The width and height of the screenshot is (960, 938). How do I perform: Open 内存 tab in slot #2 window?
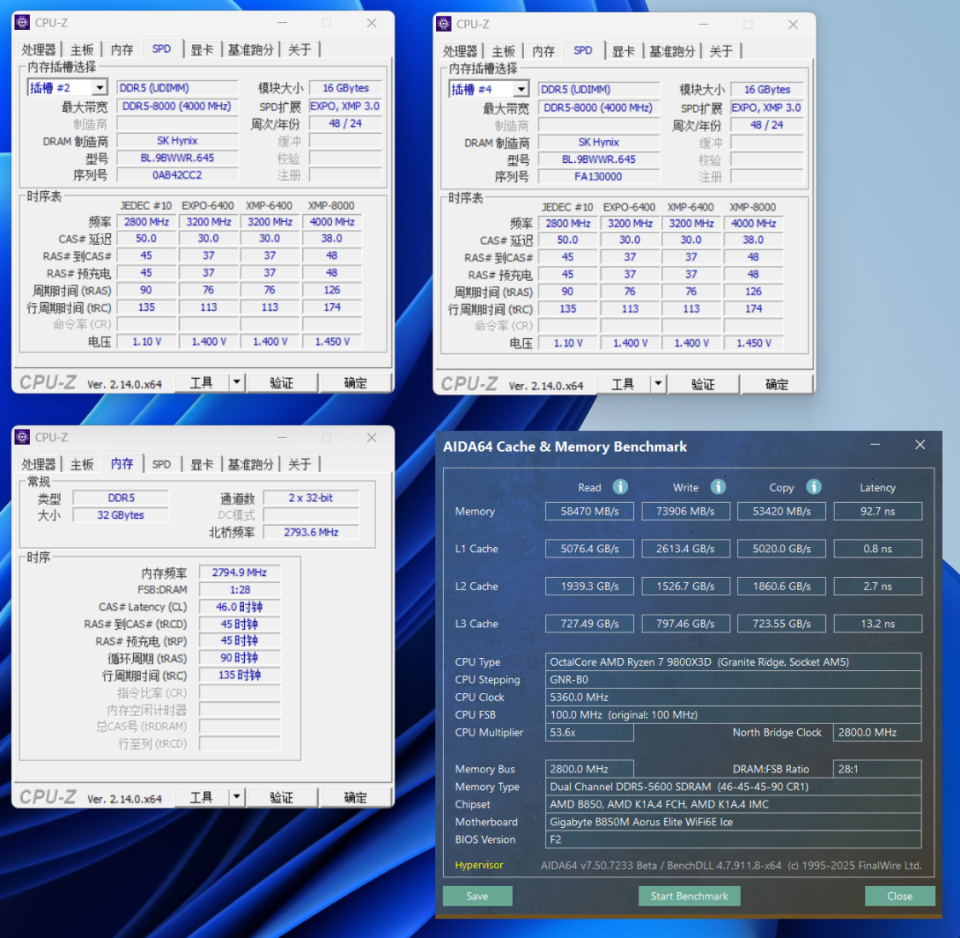pos(122,50)
